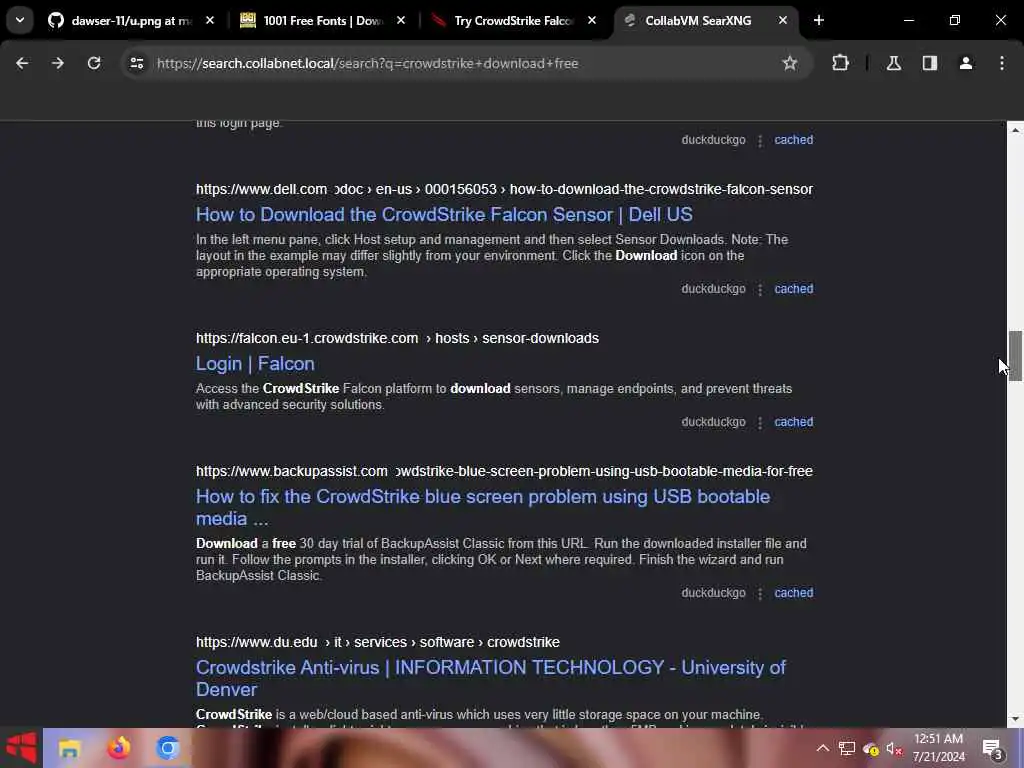Launch Firefox from the taskbar
The image size is (1024, 768).
pyautogui.click(x=119, y=748)
